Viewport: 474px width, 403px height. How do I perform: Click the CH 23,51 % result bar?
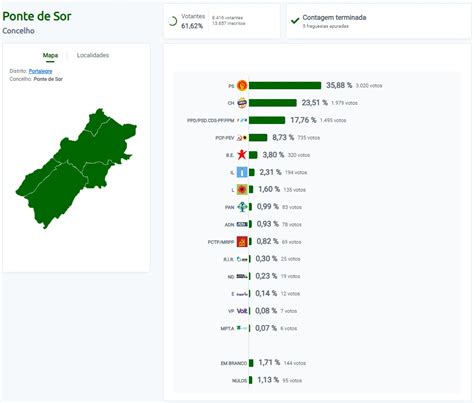point(273,103)
